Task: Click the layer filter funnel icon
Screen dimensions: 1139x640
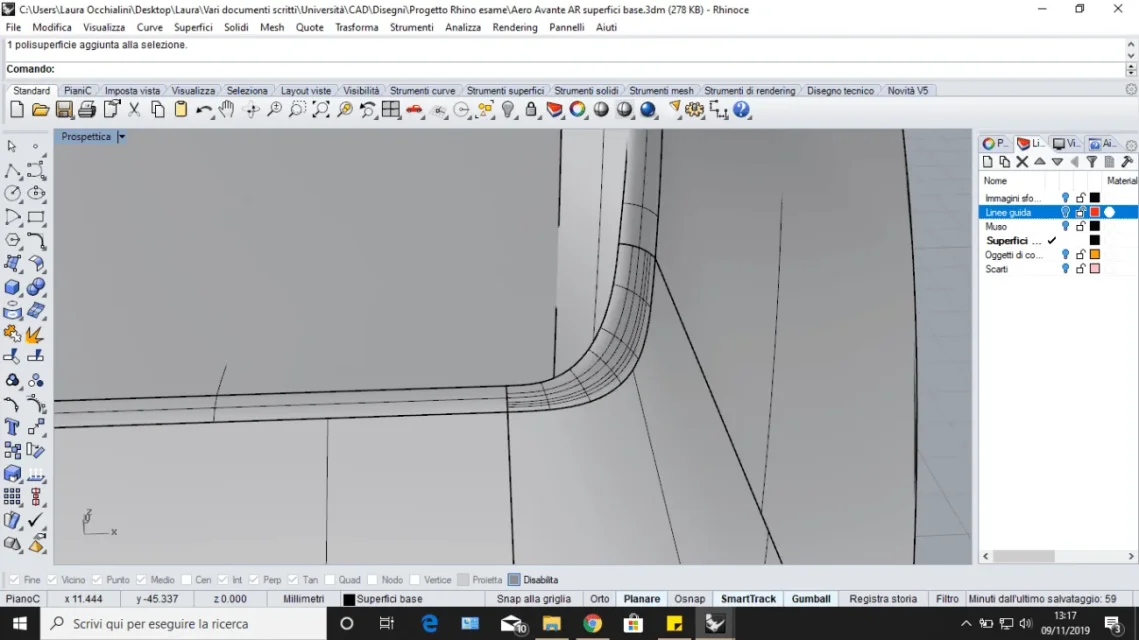Action: pyautogui.click(x=1092, y=162)
